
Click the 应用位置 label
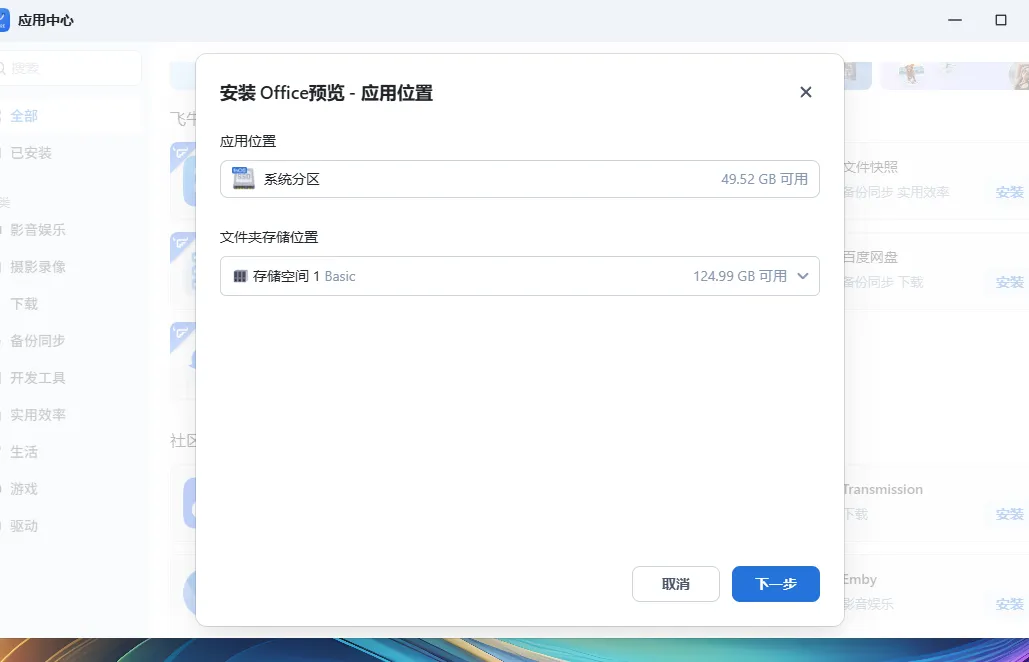248,141
